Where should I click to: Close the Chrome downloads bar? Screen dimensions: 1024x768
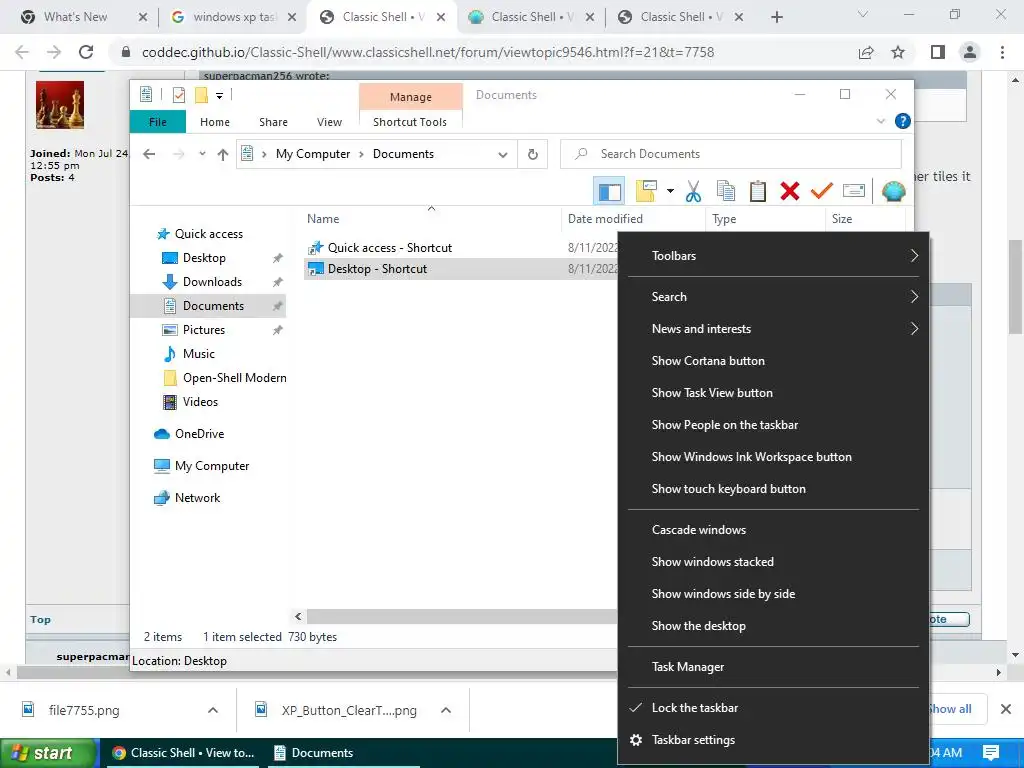click(1006, 709)
